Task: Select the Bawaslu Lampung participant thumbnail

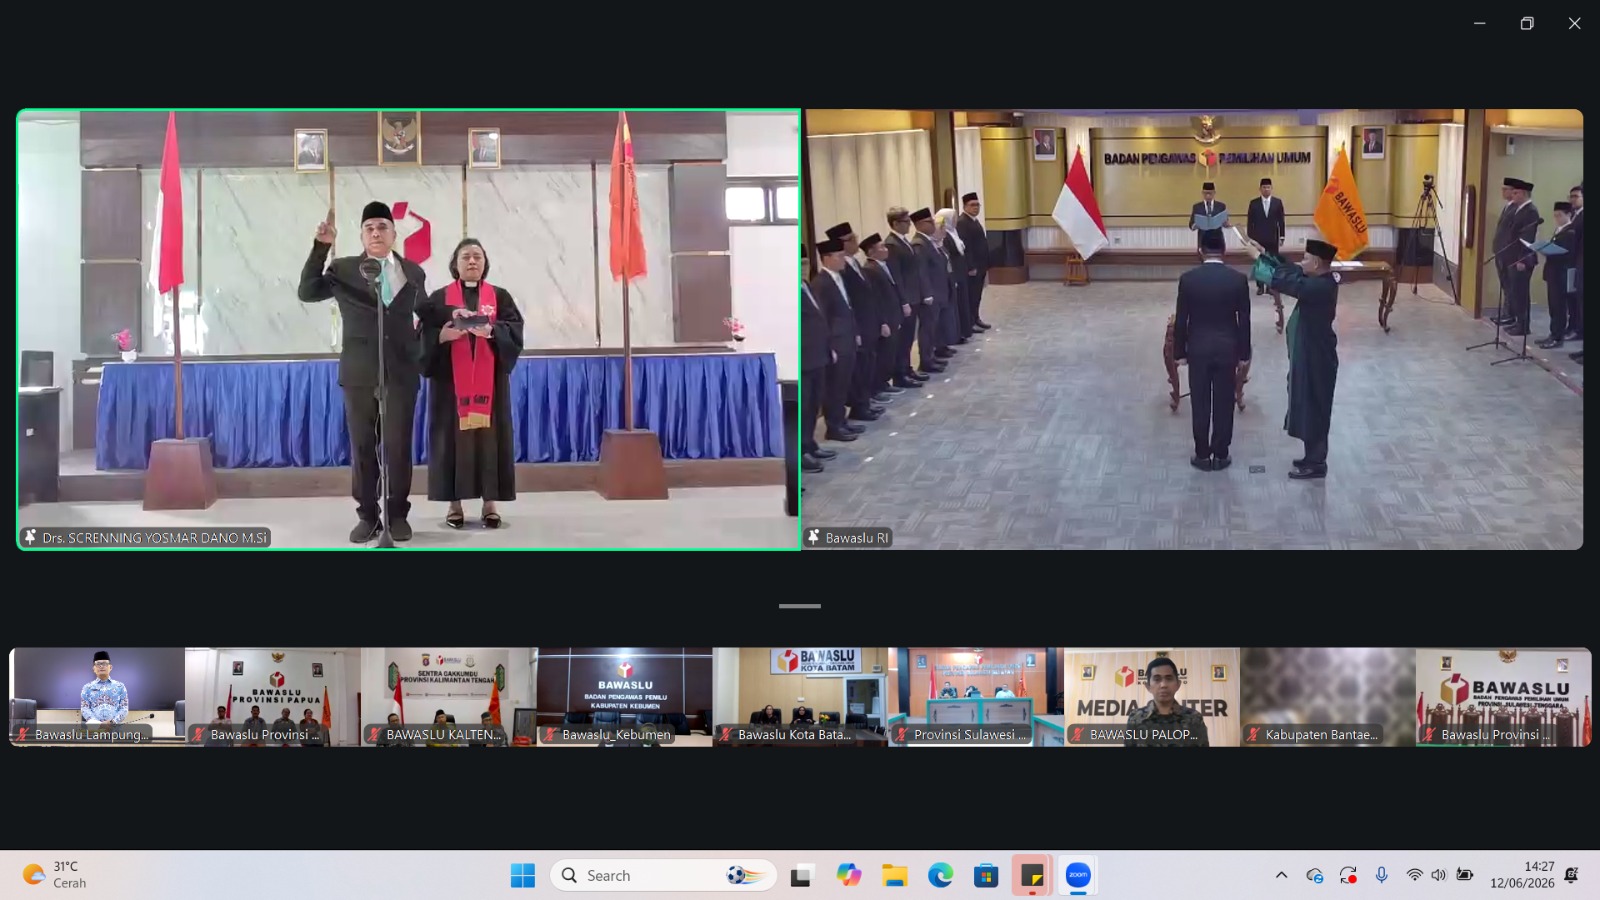Action: pyautogui.click(x=97, y=697)
